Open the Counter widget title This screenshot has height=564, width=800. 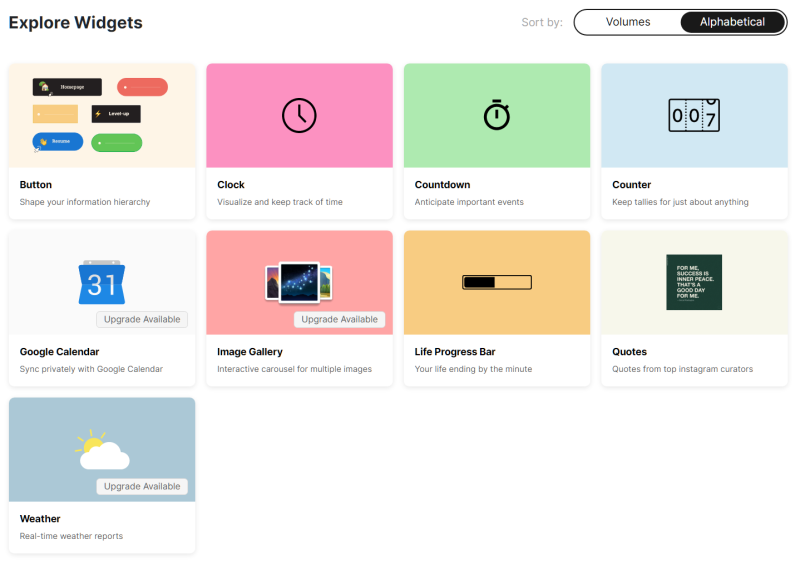[x=632, y=185]
